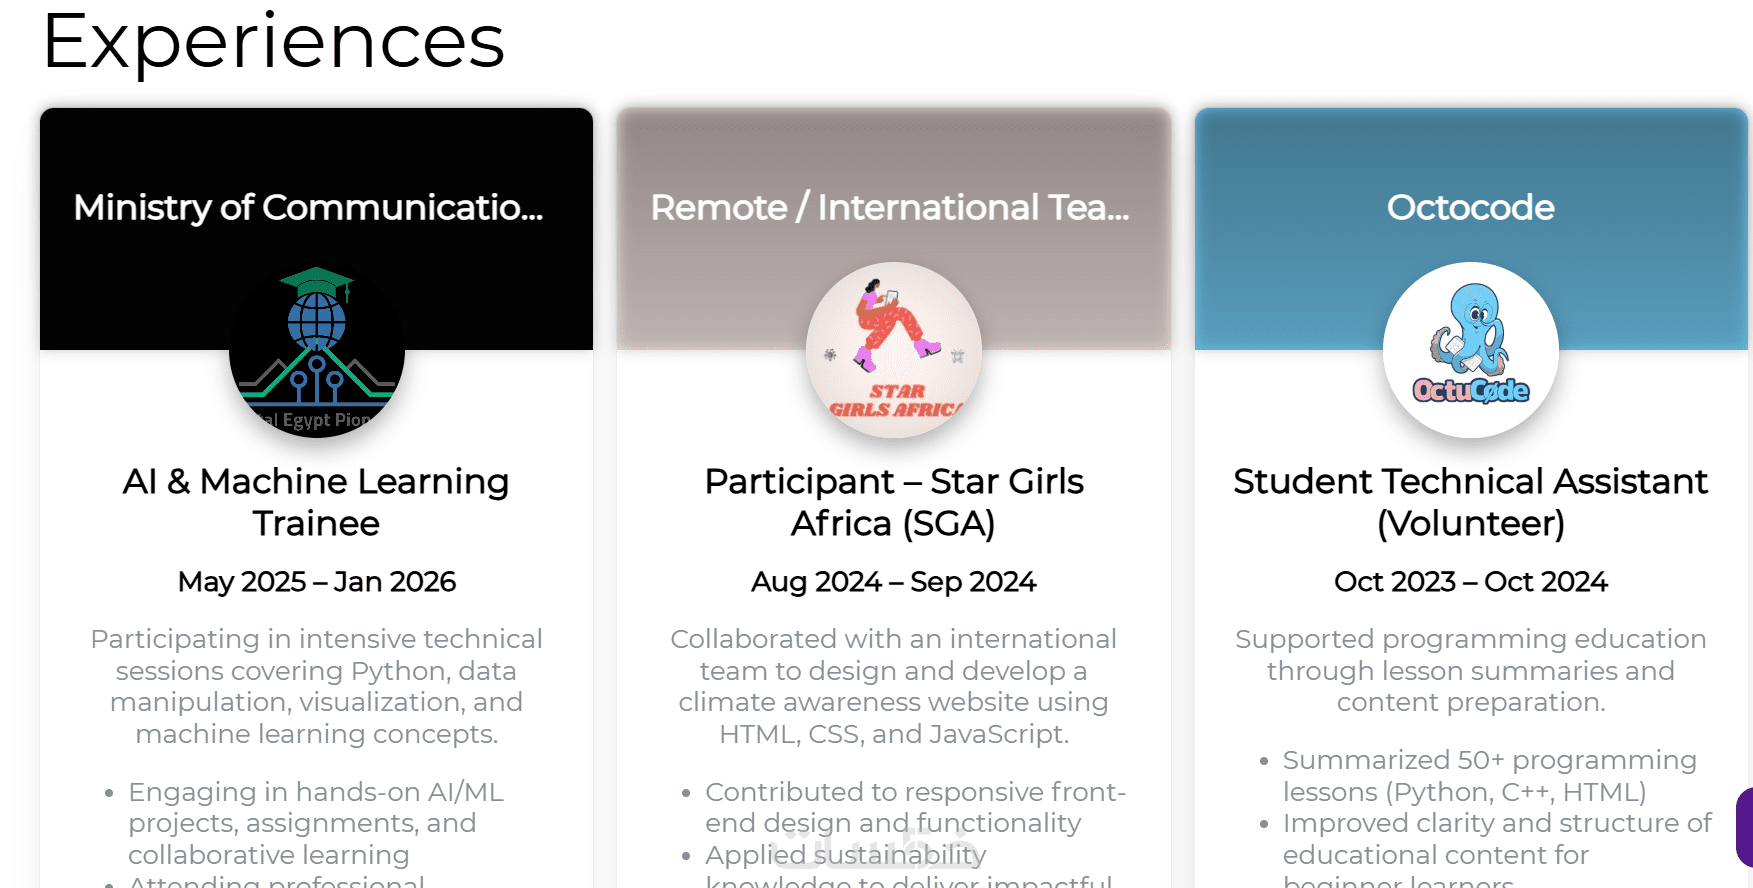Click the Oct 2023 – Oct 2024 date
The height and width of the screenshot is (888, 1753).
(x=1470, y=582)
